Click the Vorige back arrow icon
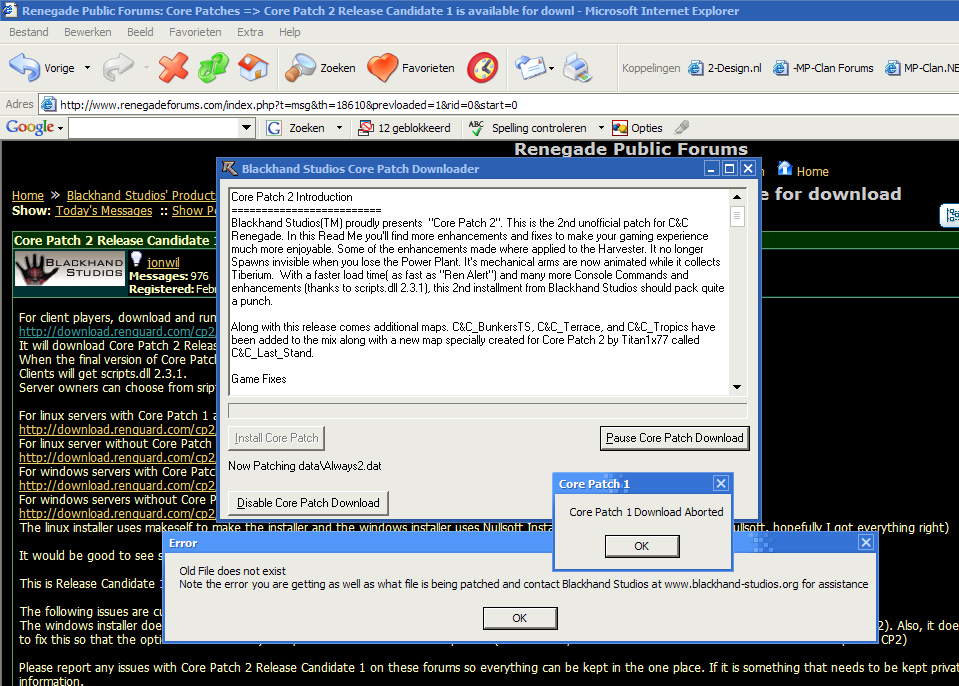Viewport: 959px width, 686px height. pyautogui.click(x=24, y=68)
